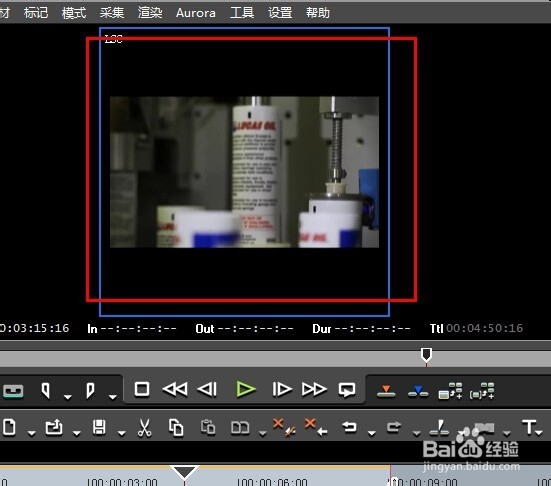Click the preview scrub bar position marker
The image size is (551, 486).
point(426,355)
